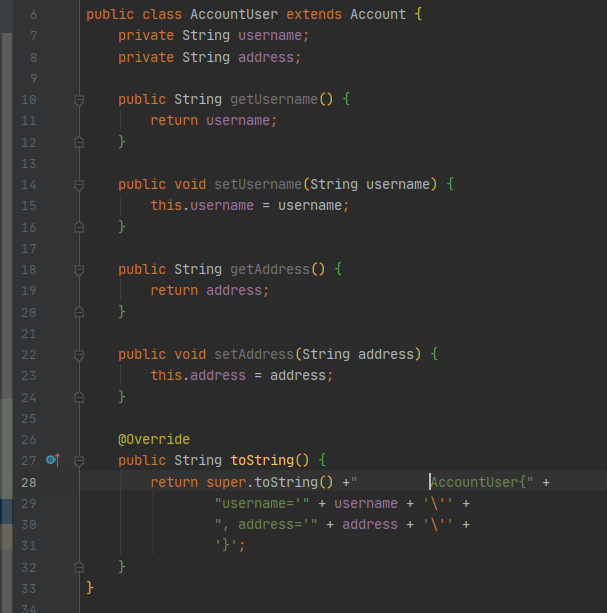Click the final closing brace of the class
The image size is (607, 613).
90,587
